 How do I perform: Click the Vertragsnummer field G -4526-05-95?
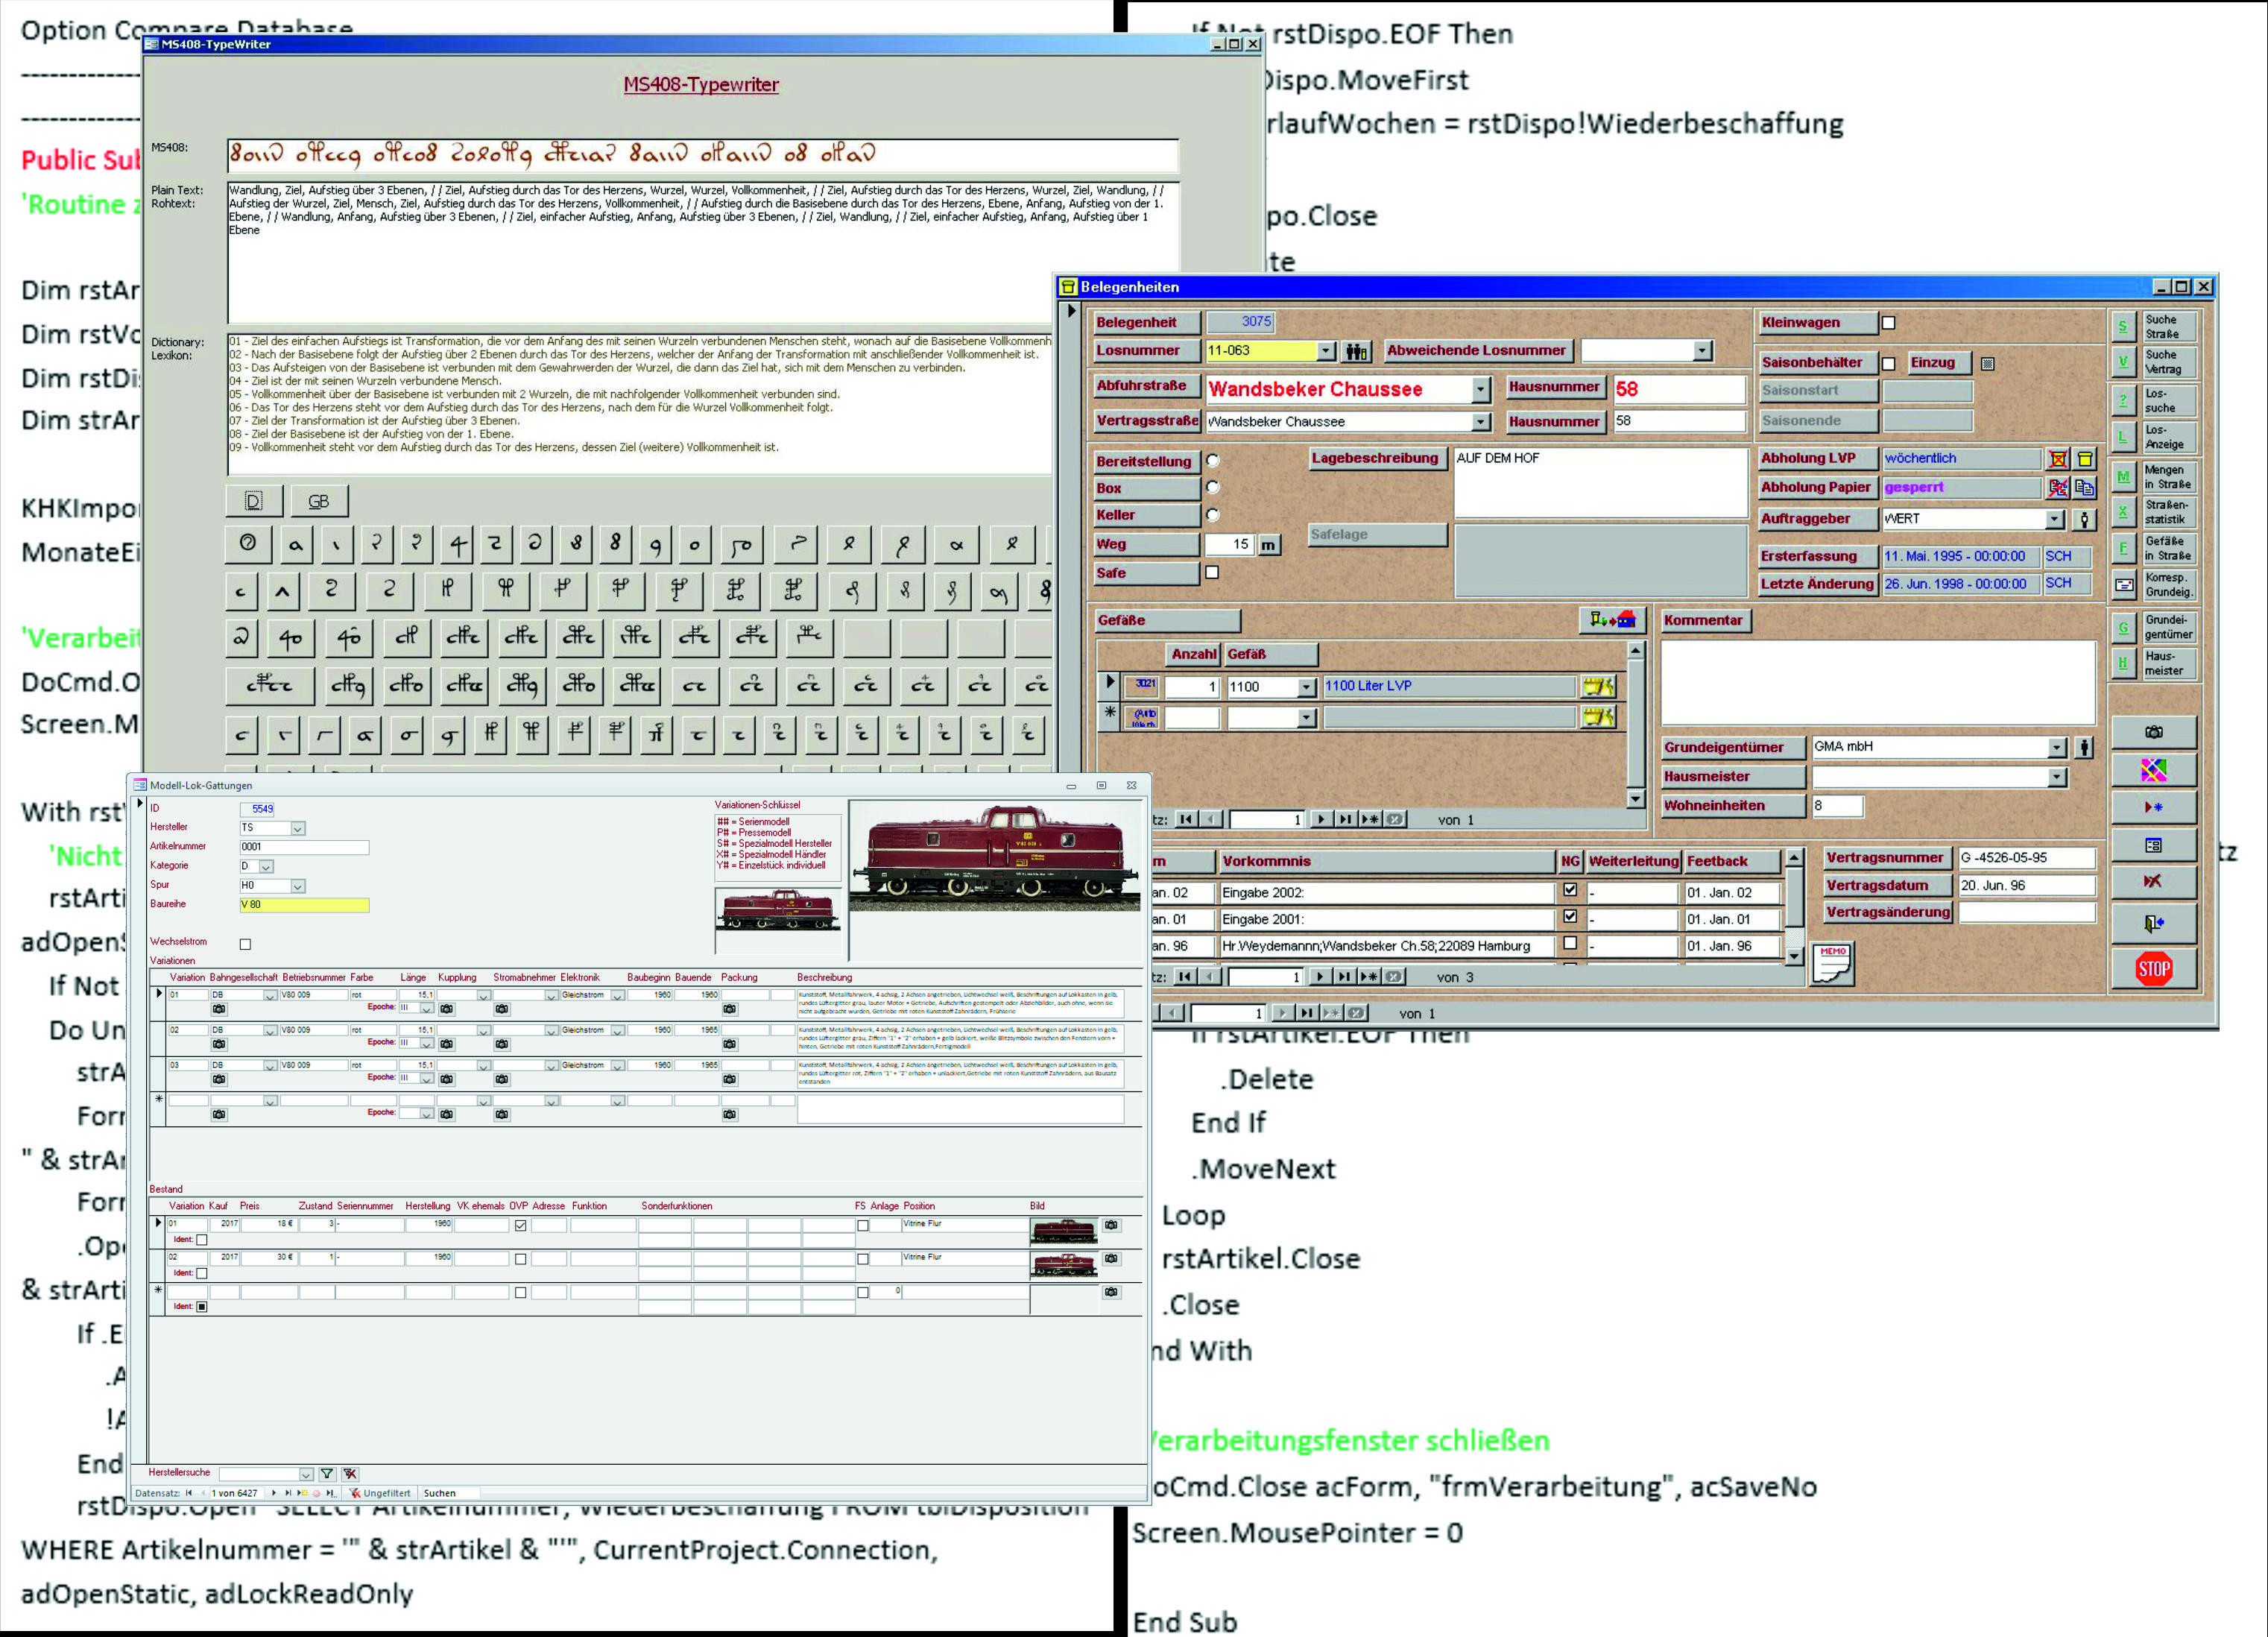coord(2026,858)
